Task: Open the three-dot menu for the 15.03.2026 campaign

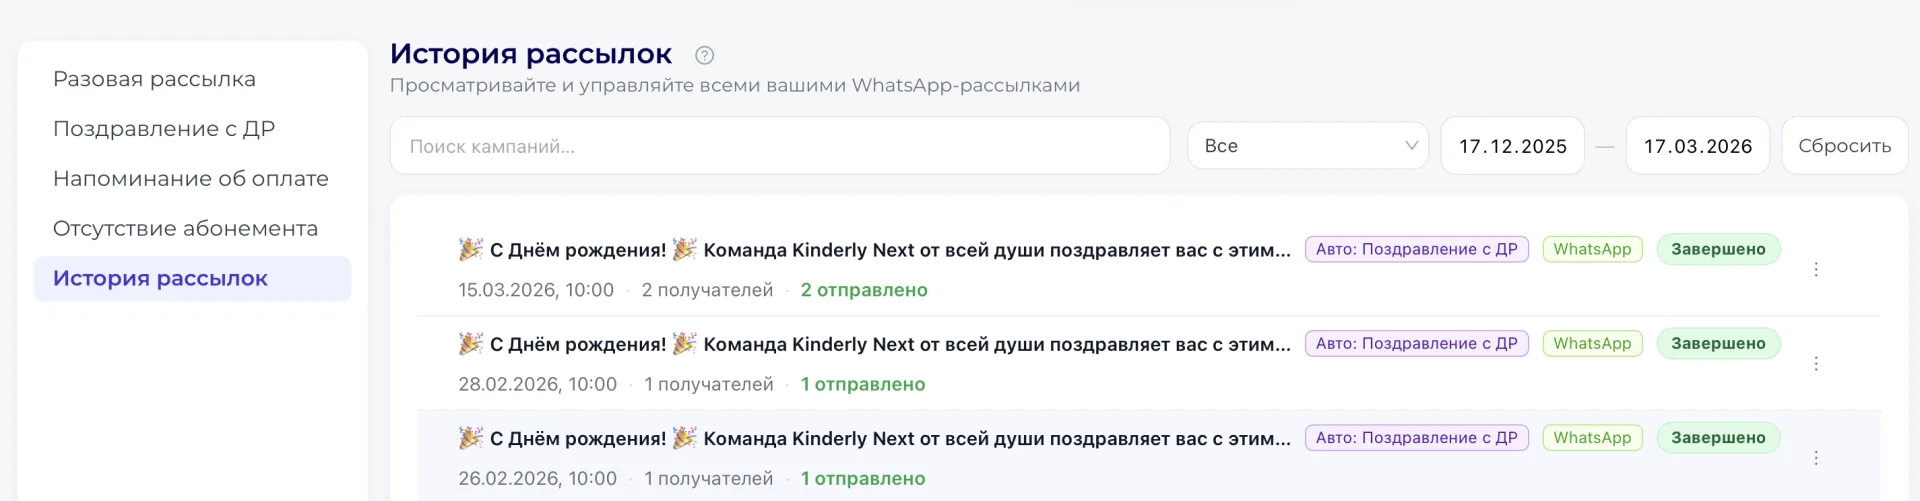Action: coord(1816,270)
